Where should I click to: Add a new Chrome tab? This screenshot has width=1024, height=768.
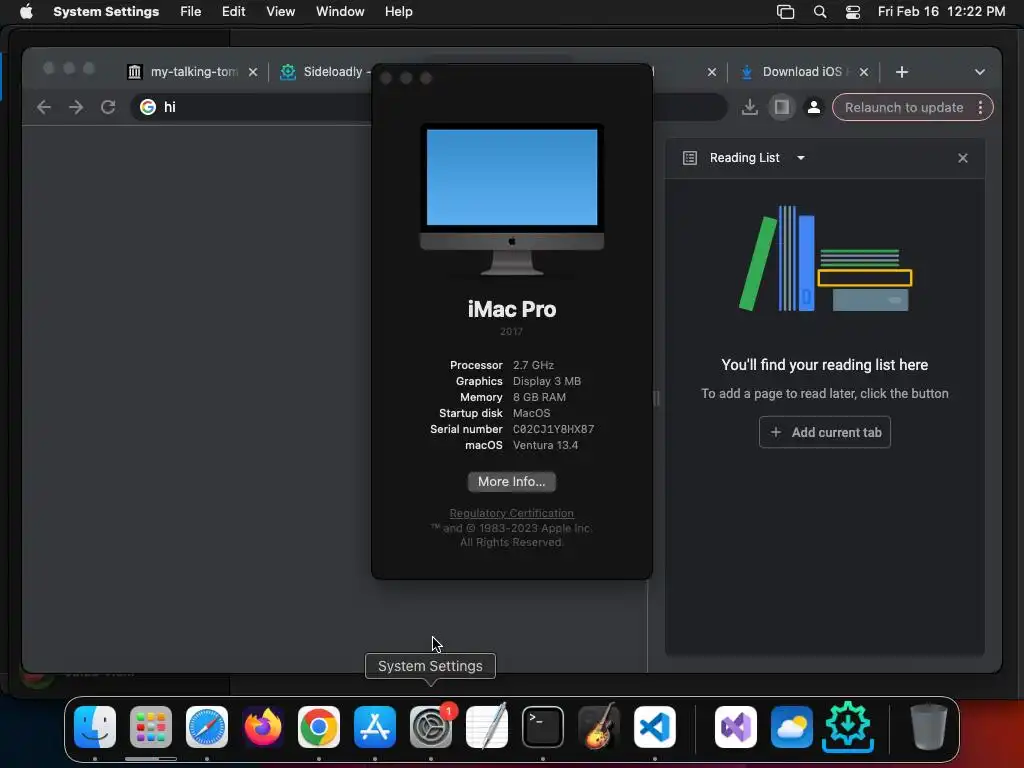[902, 72]
